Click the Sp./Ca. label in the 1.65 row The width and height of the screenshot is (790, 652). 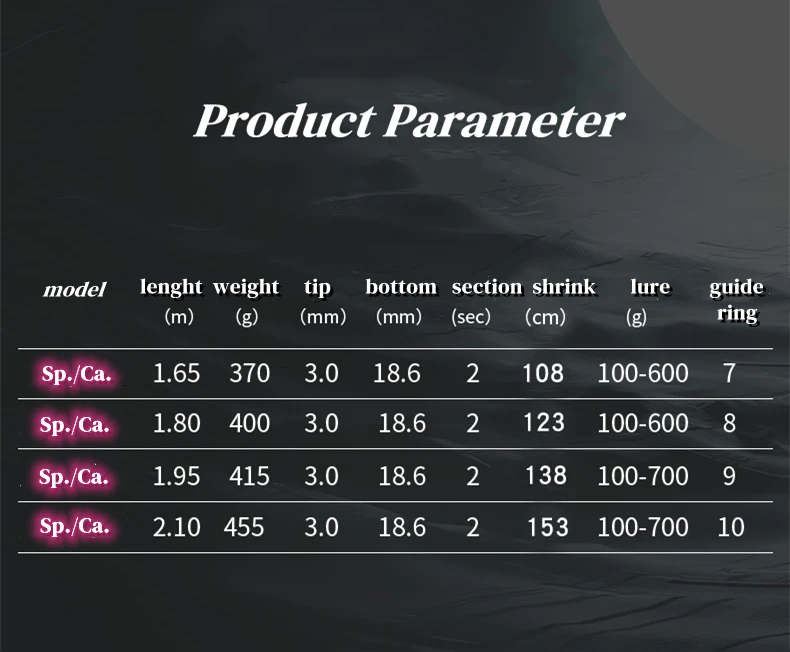click(76, 374)
